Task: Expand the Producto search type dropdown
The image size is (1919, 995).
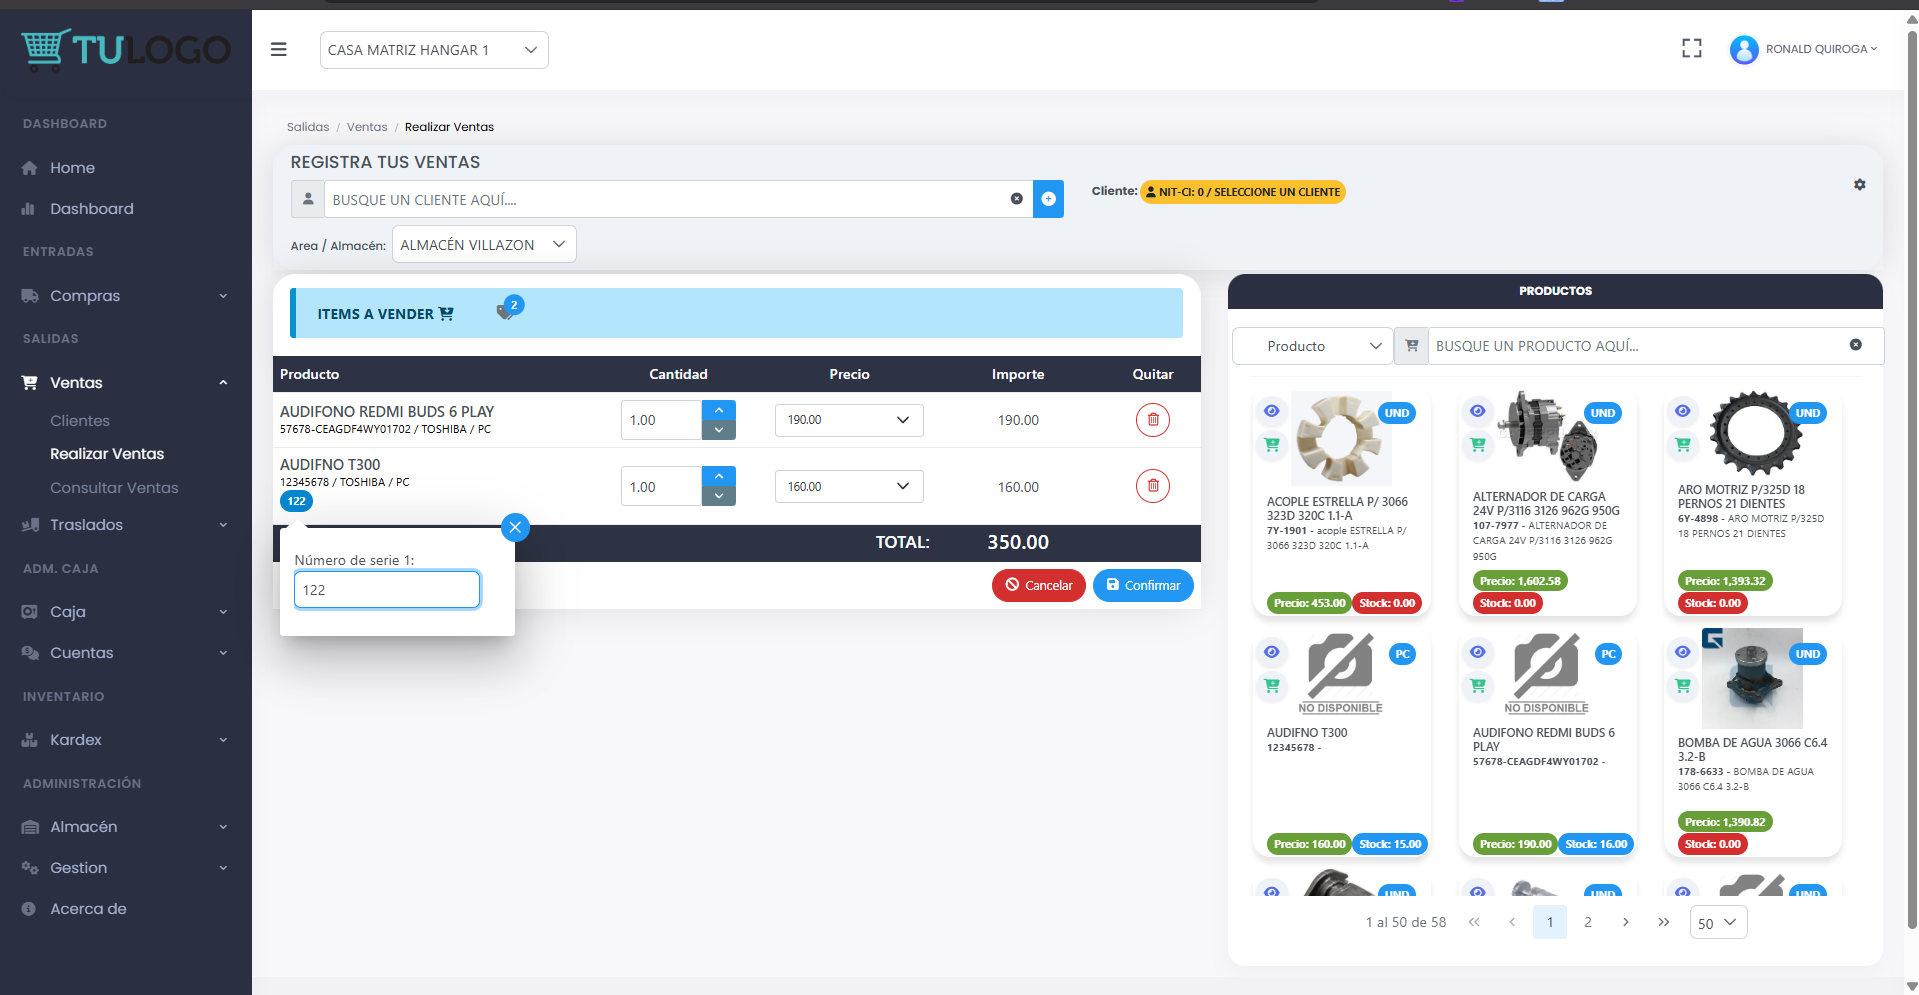Action: 1312,346
